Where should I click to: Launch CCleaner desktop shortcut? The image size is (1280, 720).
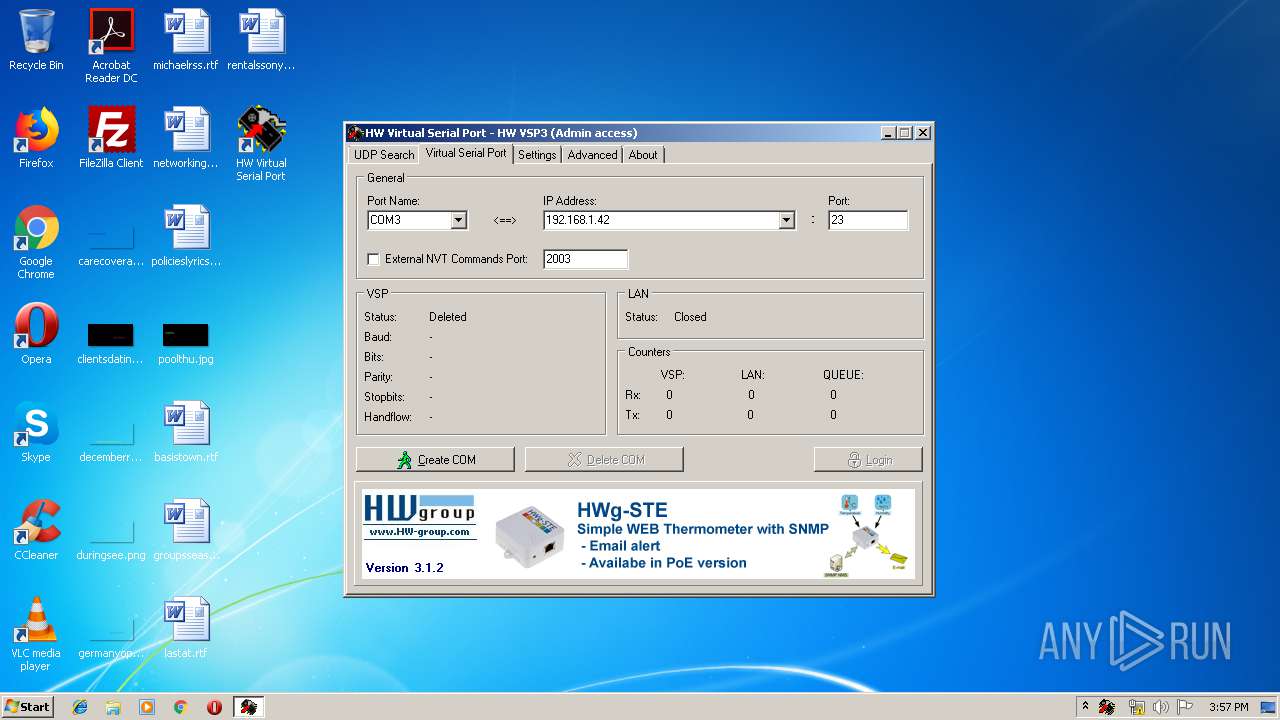click(36, 530)
